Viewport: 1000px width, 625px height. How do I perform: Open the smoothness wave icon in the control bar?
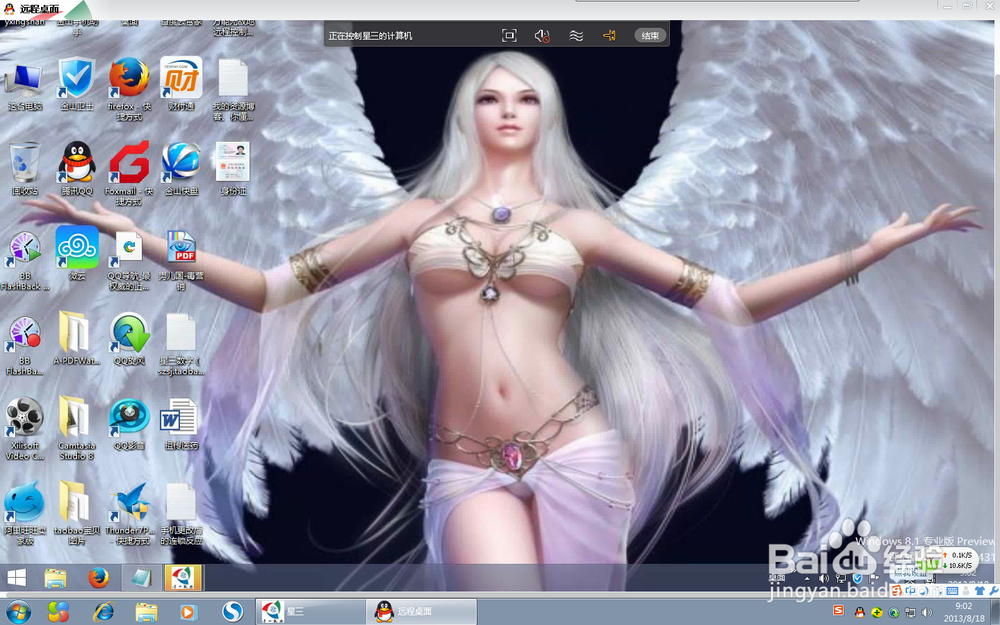pyautogui.click(x=576, y=36)
